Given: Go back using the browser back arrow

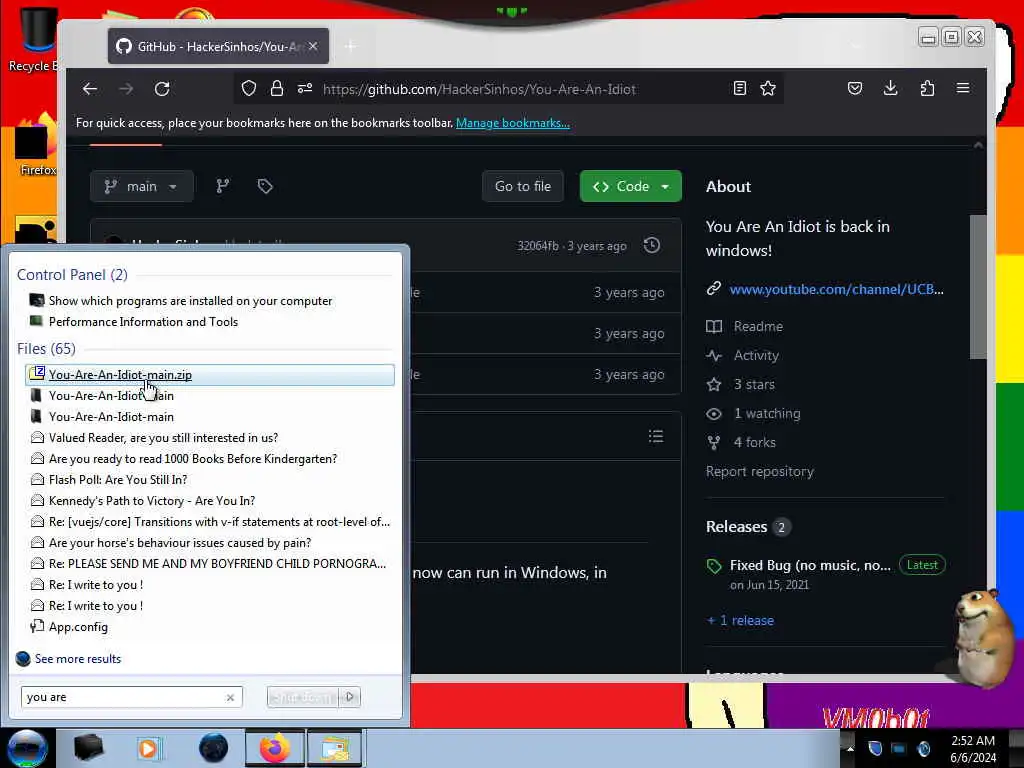Looking at the screenshot, I should [x=90, y=89].
